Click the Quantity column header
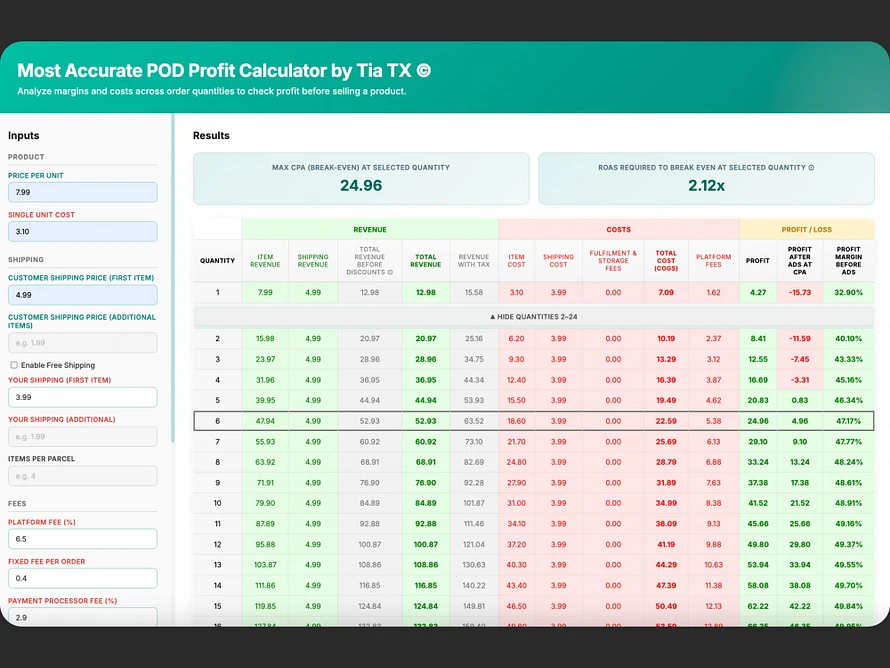Screen dimensions: 890x668 217,261
